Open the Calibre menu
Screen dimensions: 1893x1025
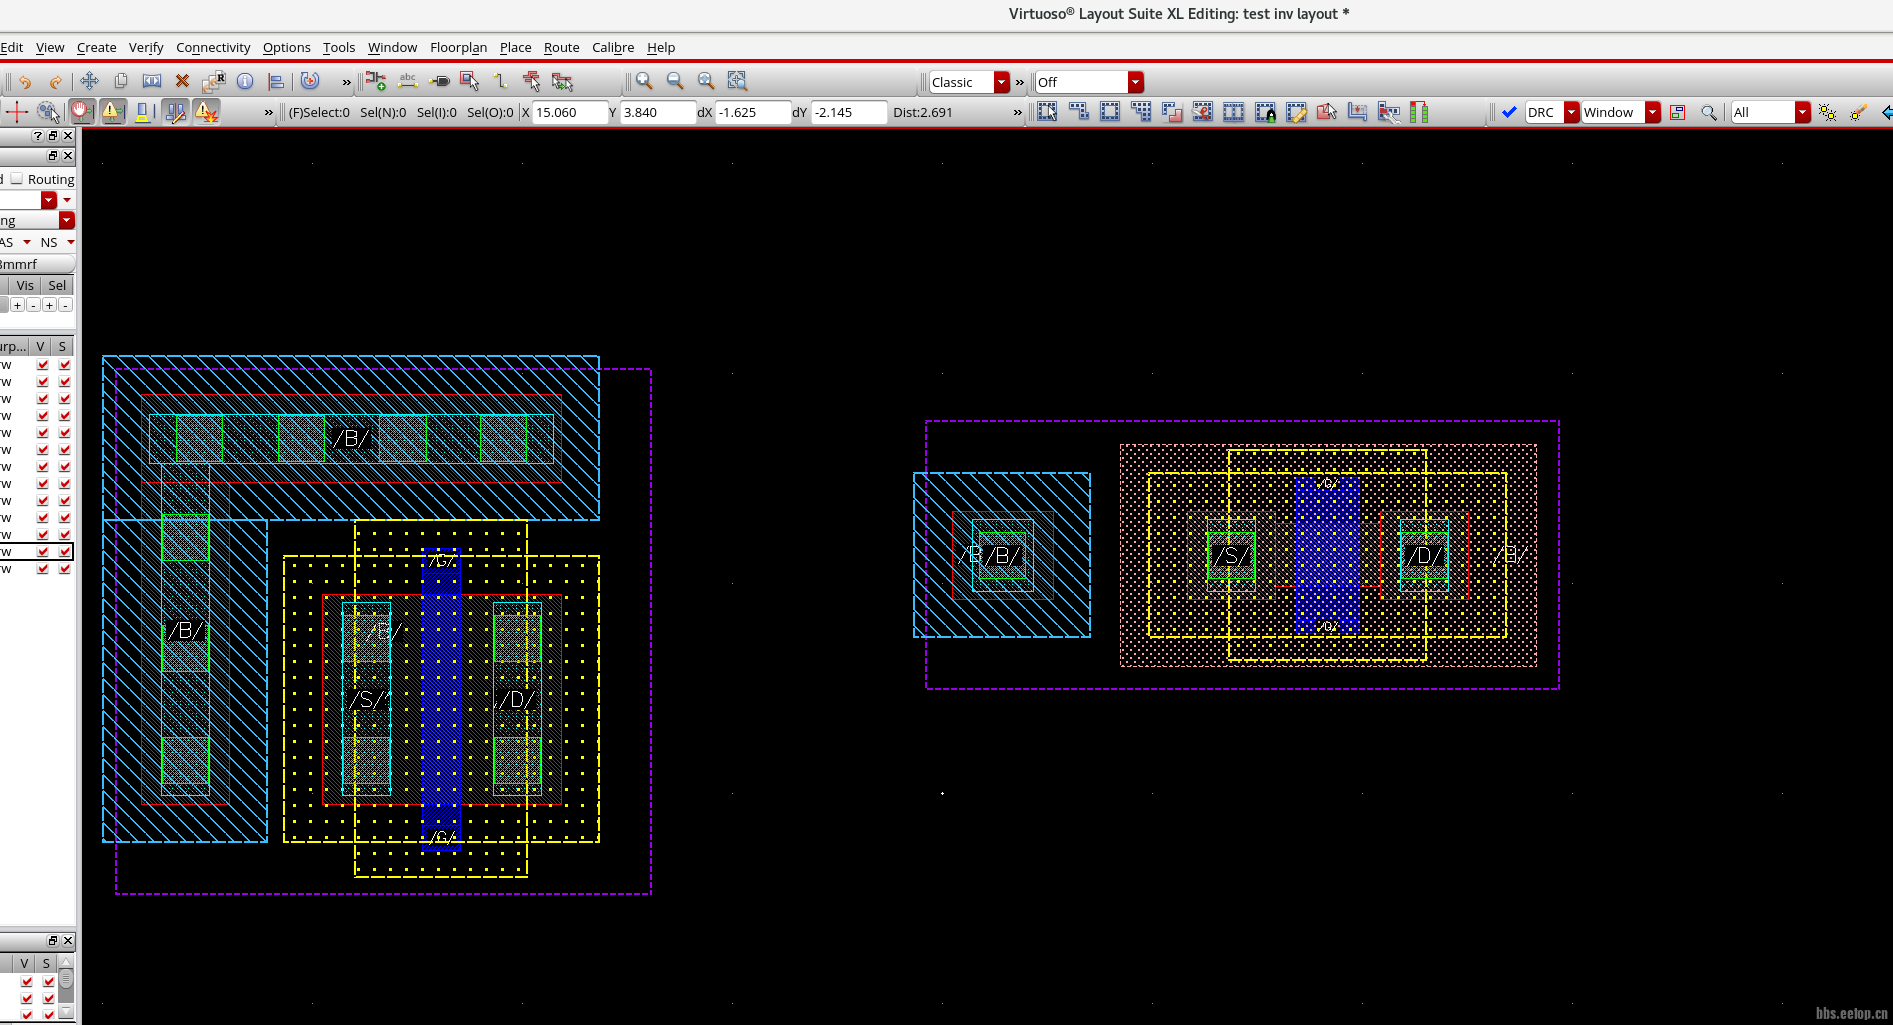click(612, 47)
